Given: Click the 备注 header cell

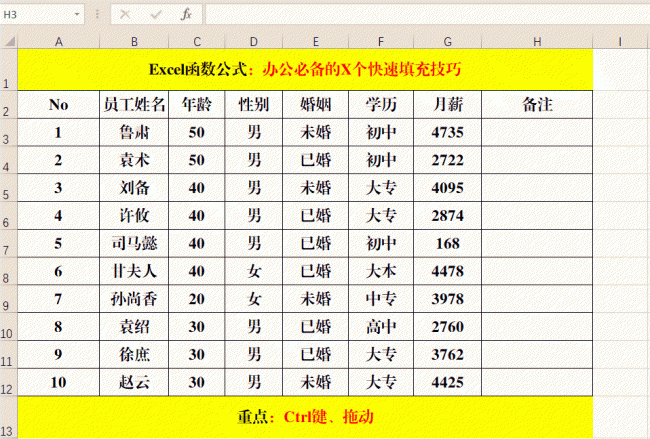Looking at the screenshot, I should point(537,104).
